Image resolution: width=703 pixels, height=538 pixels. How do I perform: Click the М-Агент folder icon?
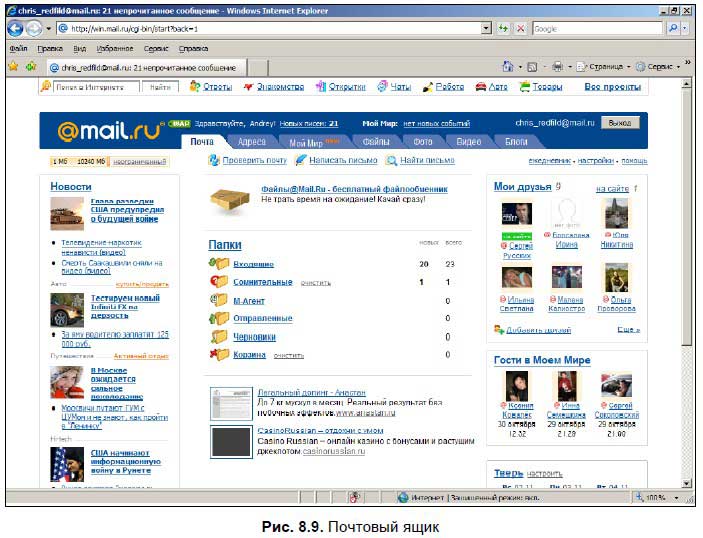coord(219,299)
